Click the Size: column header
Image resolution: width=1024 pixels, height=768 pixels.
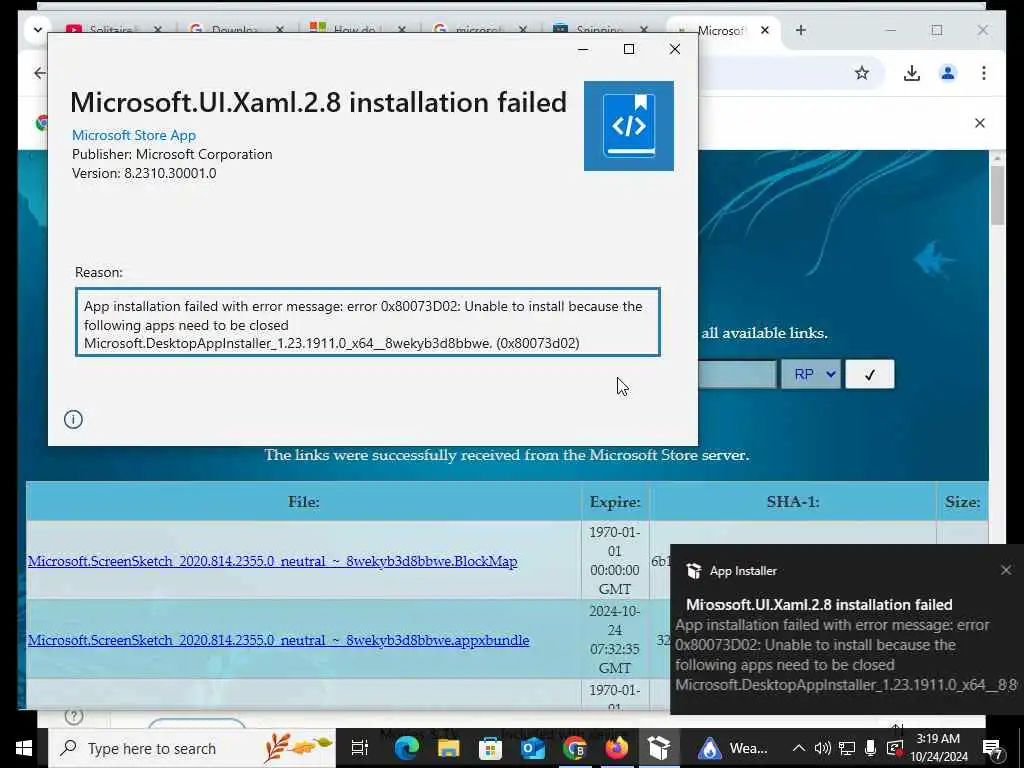963,502
